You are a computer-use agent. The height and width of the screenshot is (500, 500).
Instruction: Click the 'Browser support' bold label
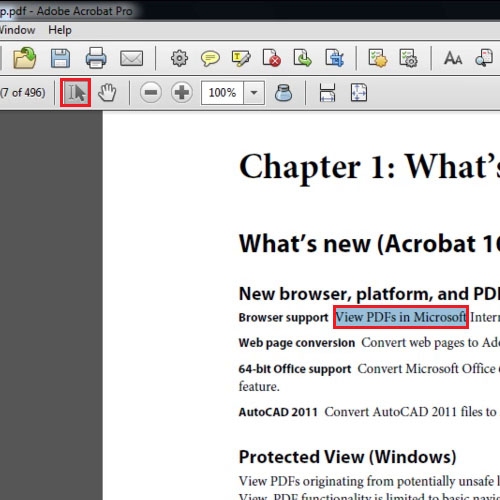coord(283,318)
